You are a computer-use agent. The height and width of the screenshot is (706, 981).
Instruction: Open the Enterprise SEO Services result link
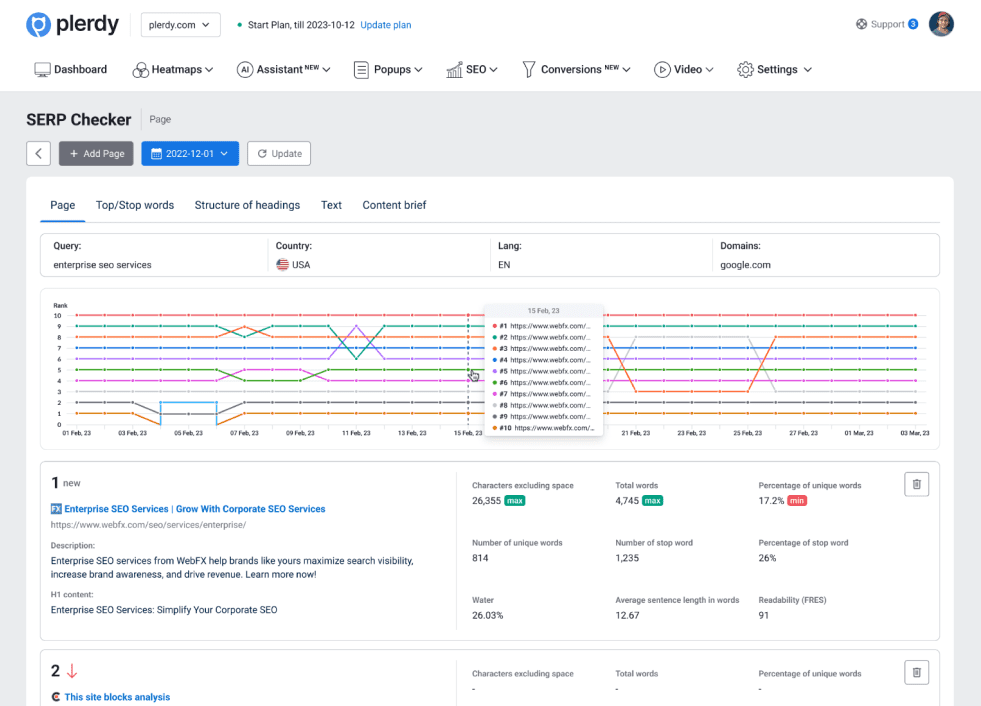tap(195, 509)
